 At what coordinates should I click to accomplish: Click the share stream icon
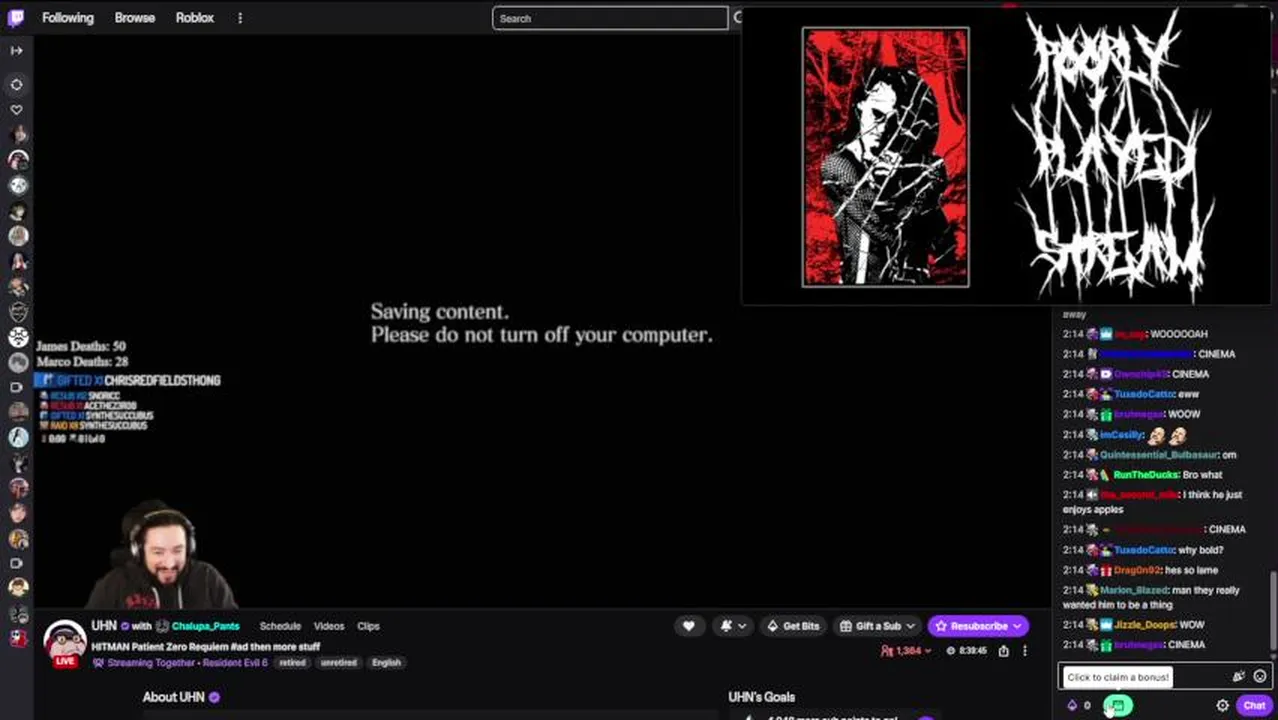1003,651
